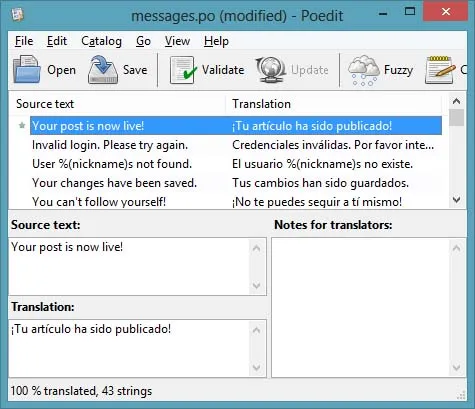Click the Translation field scroll down arrow
Viewport: 475px width, 409px height.
(x=257, y=367)
